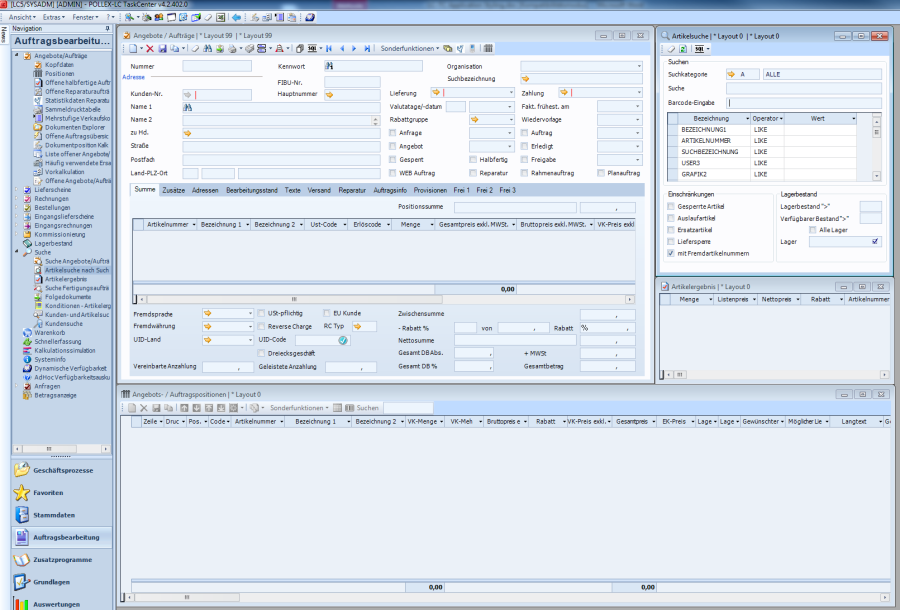900x610 pixels.
Task: Open the Stammdaten navigation section
Action: tap(54, 515)
